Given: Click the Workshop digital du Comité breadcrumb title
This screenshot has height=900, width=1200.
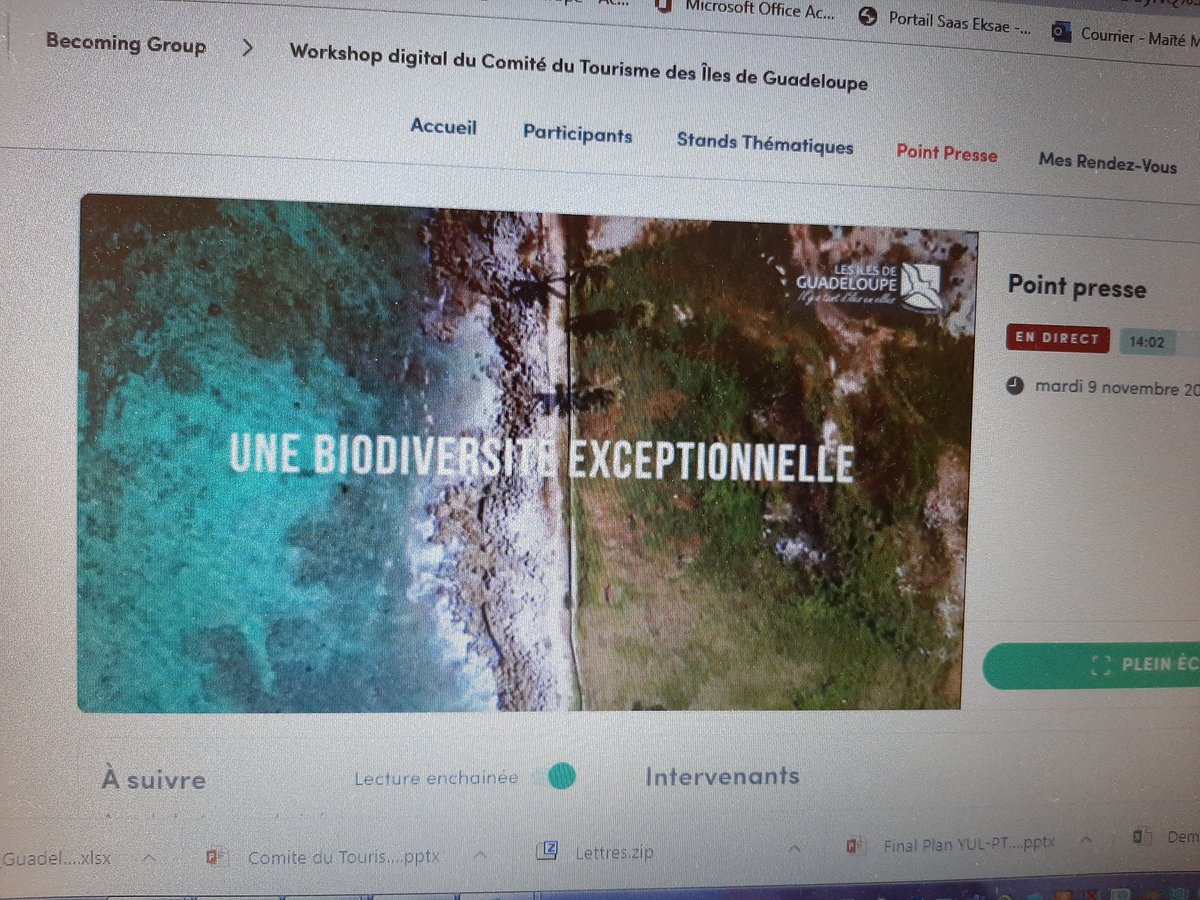Looking at the screenshot, I should [578, 65].
